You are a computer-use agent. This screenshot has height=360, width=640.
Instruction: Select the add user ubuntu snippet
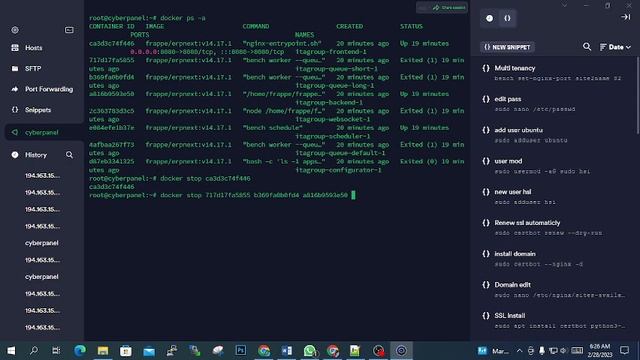[555, 135]
